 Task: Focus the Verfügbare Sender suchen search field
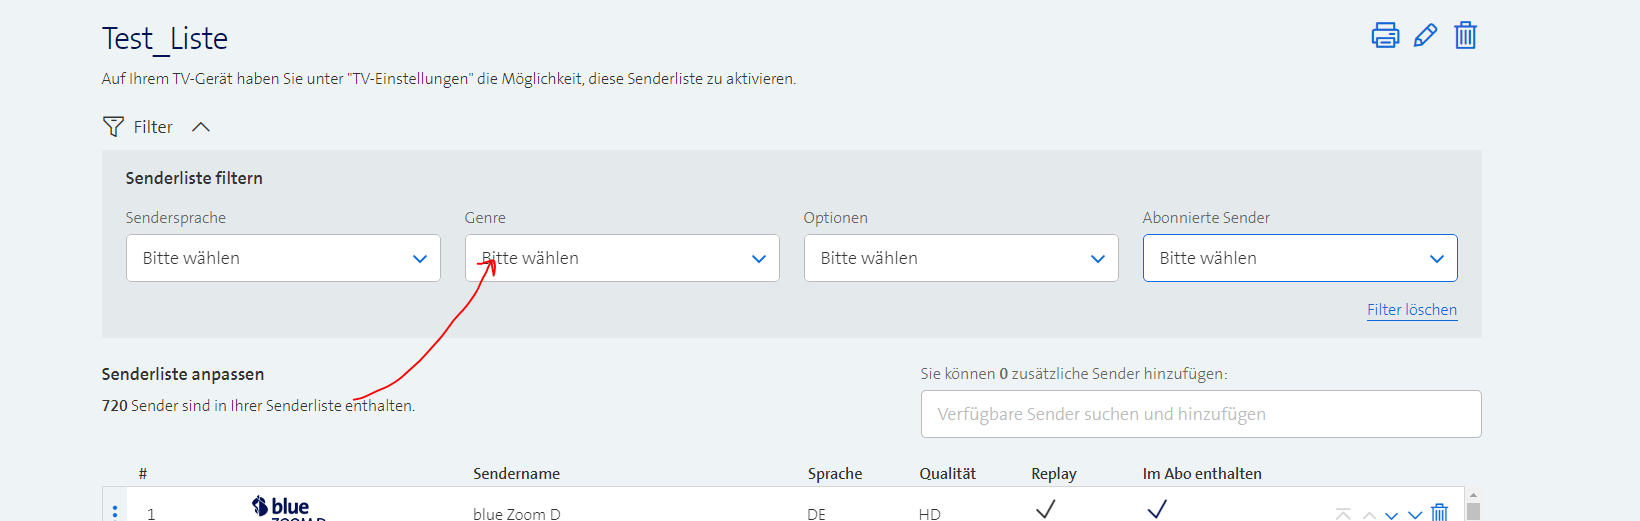click(x=1201, y=414)
